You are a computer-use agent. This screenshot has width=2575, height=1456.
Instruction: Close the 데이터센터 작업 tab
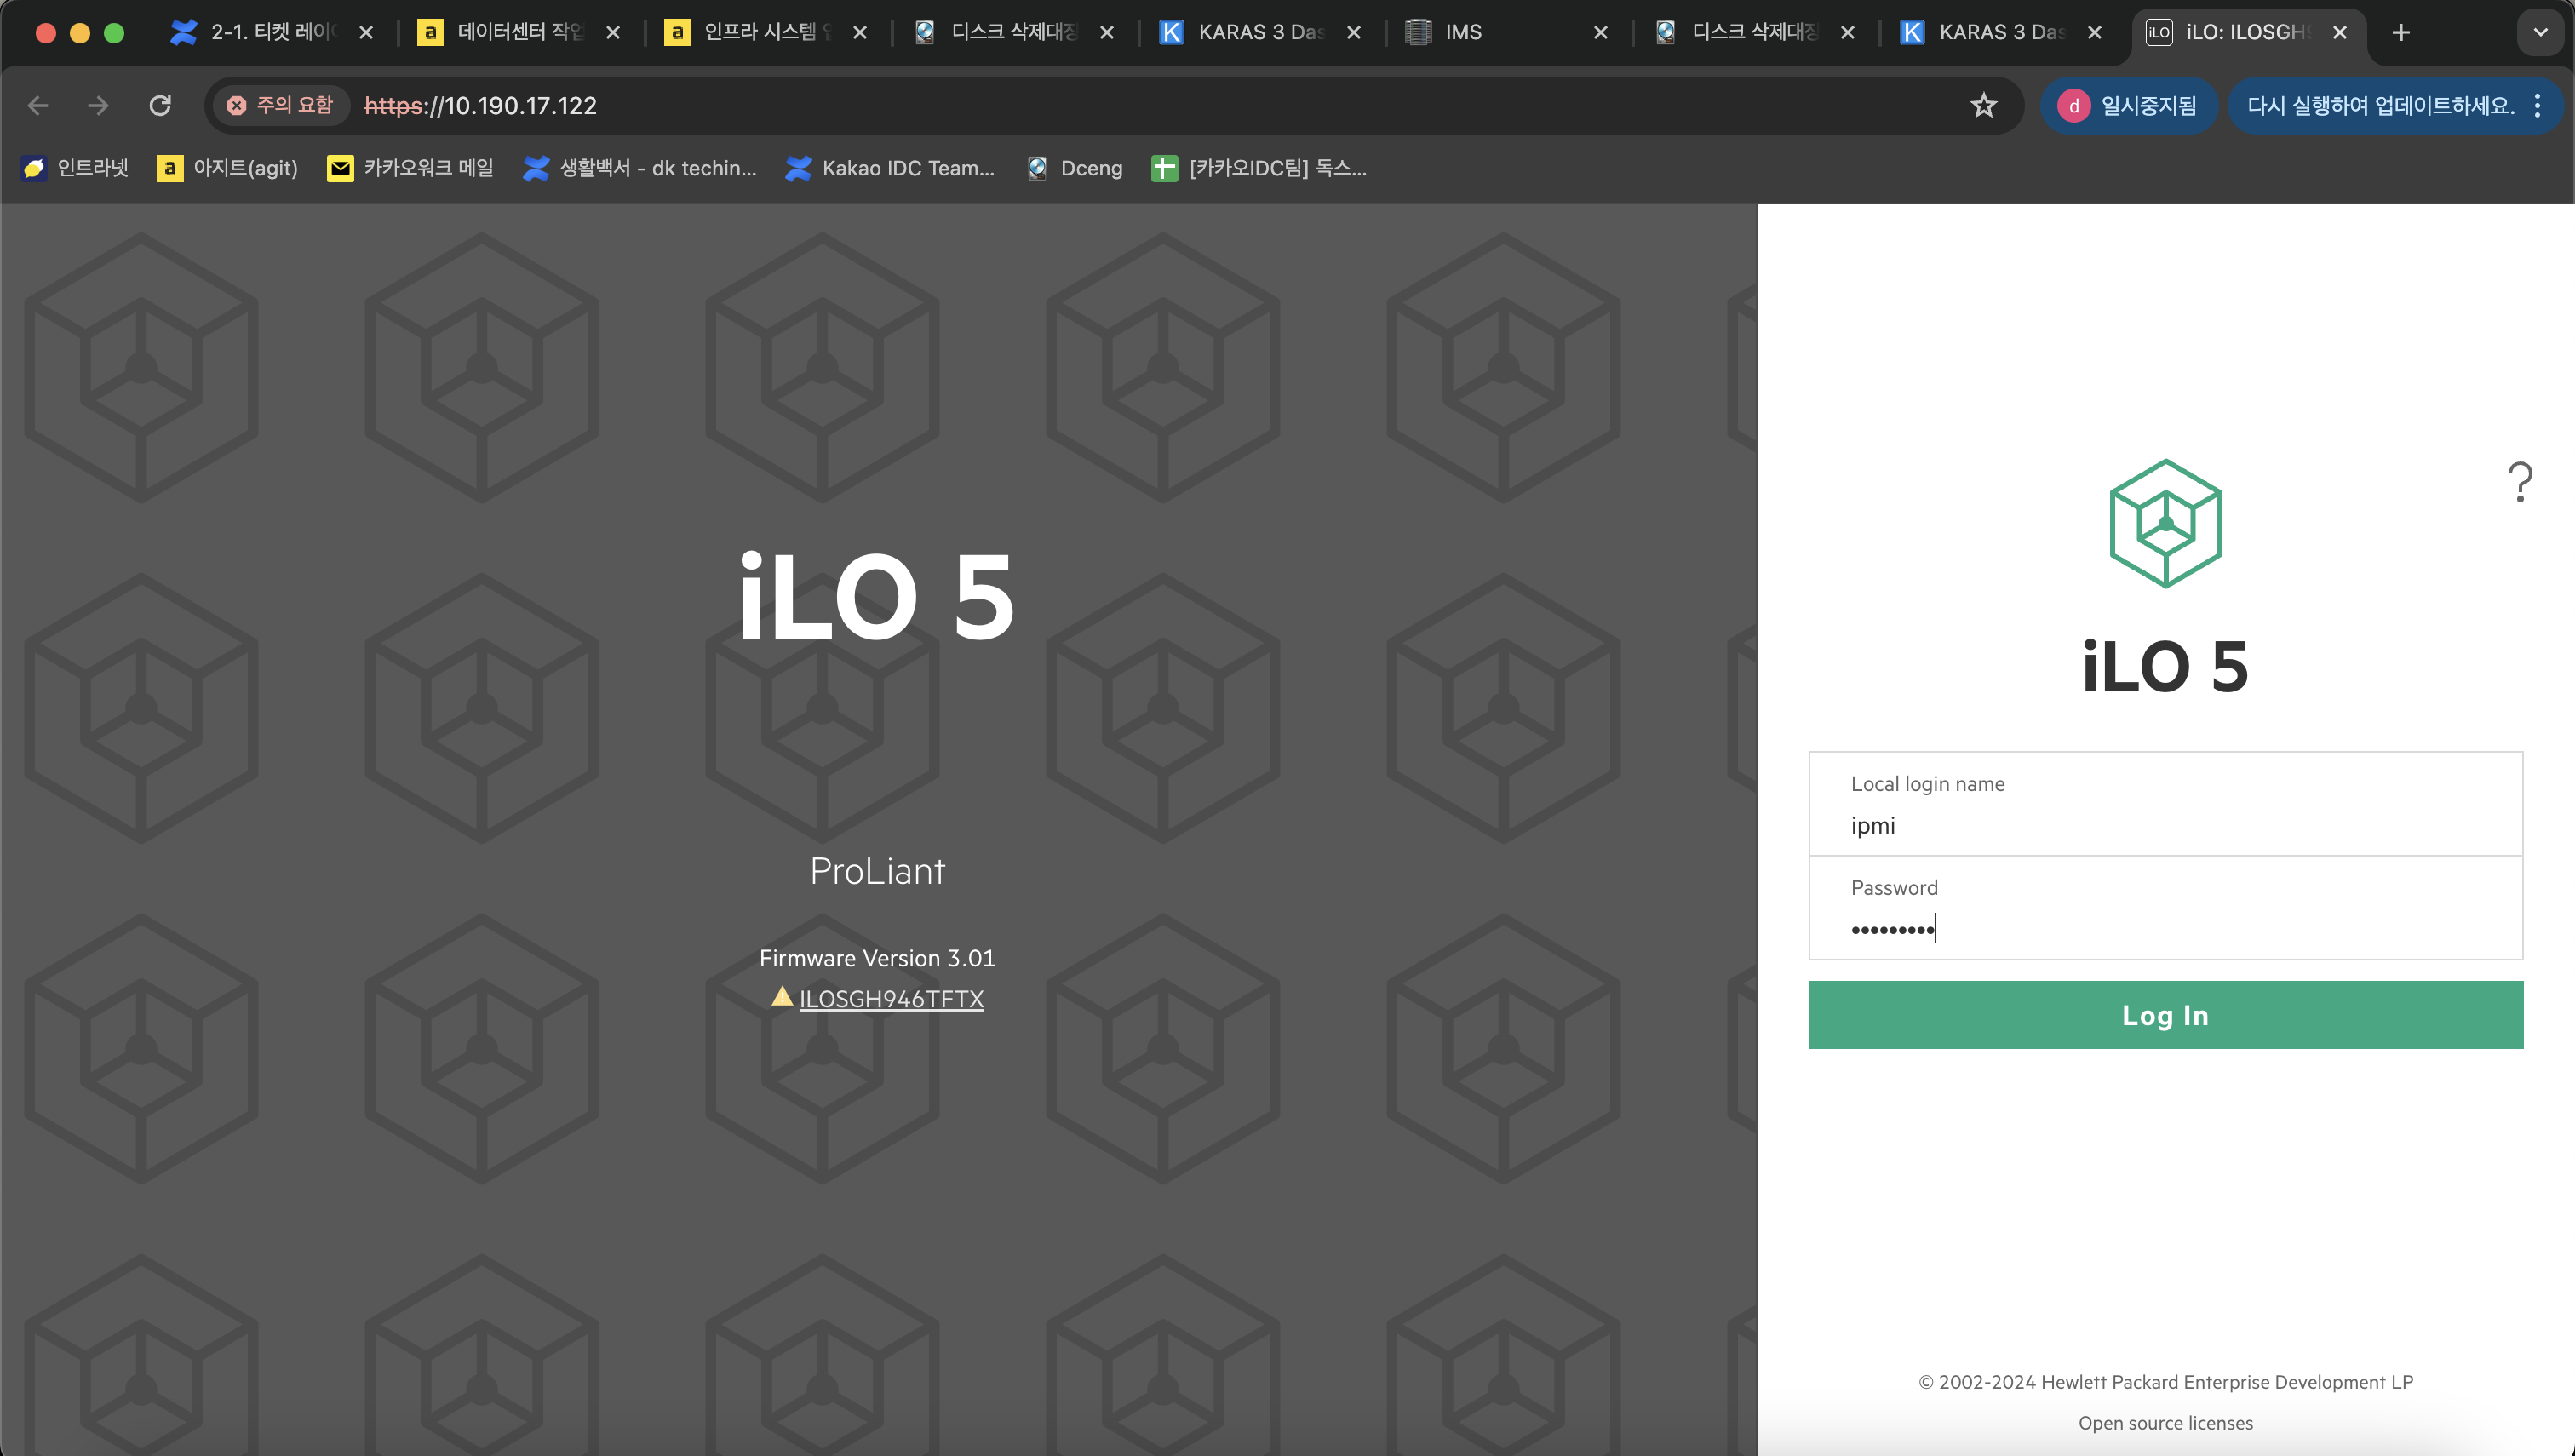point(613,32)
